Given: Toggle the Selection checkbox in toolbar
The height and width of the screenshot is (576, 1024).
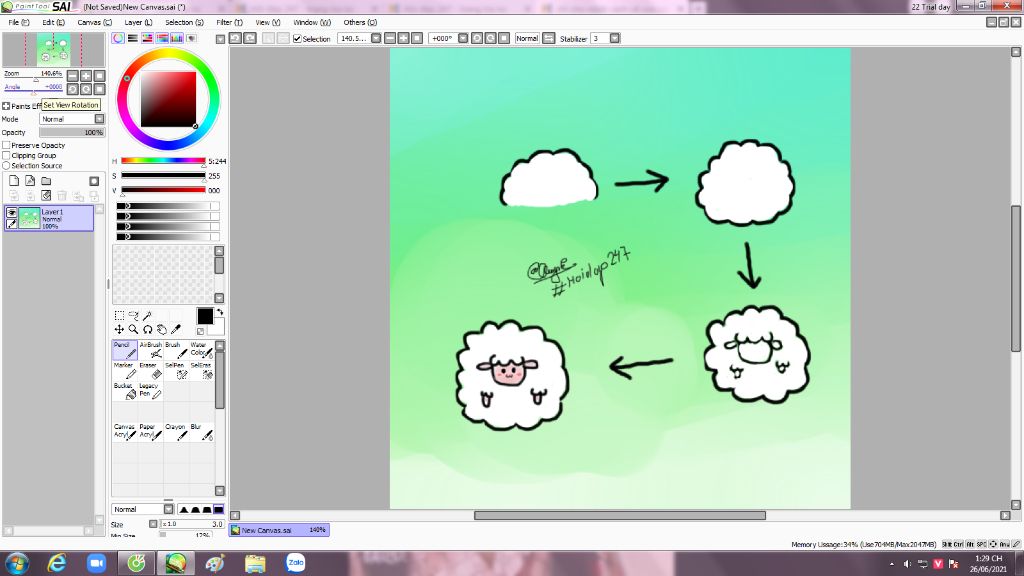Looking at the screenshot, I should [297, 39].
